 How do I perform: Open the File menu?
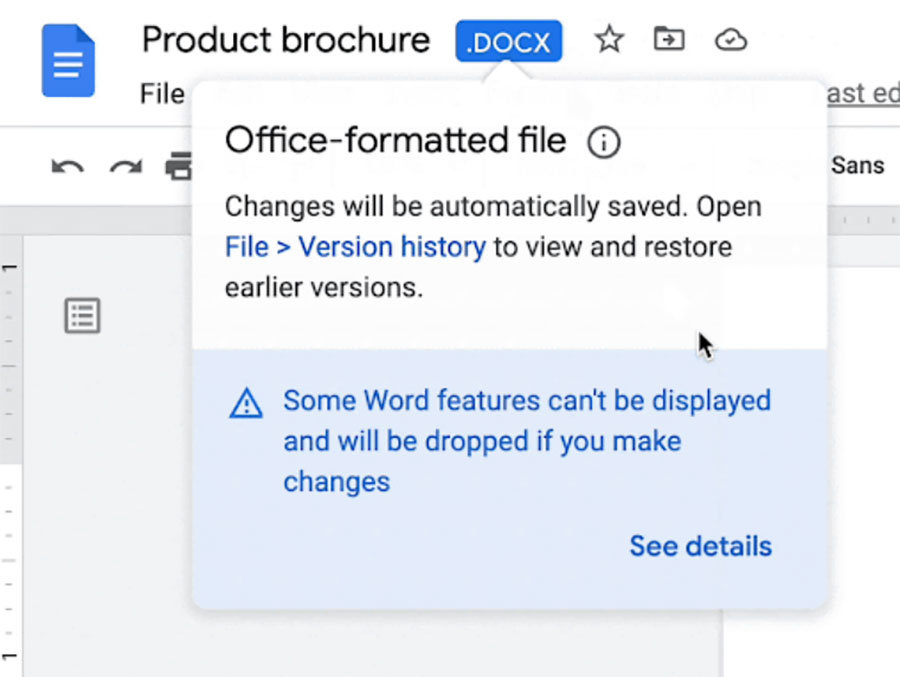(162, 94)
